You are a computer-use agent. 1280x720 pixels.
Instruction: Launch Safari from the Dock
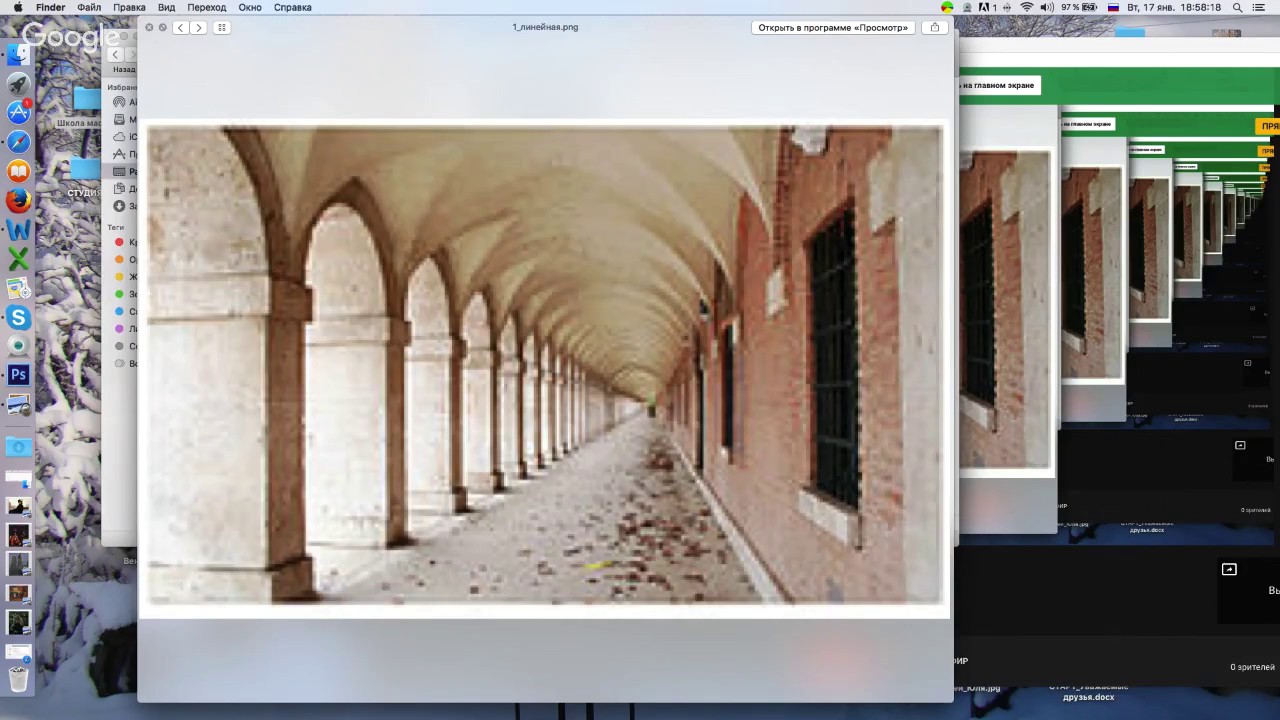point(19,142)
